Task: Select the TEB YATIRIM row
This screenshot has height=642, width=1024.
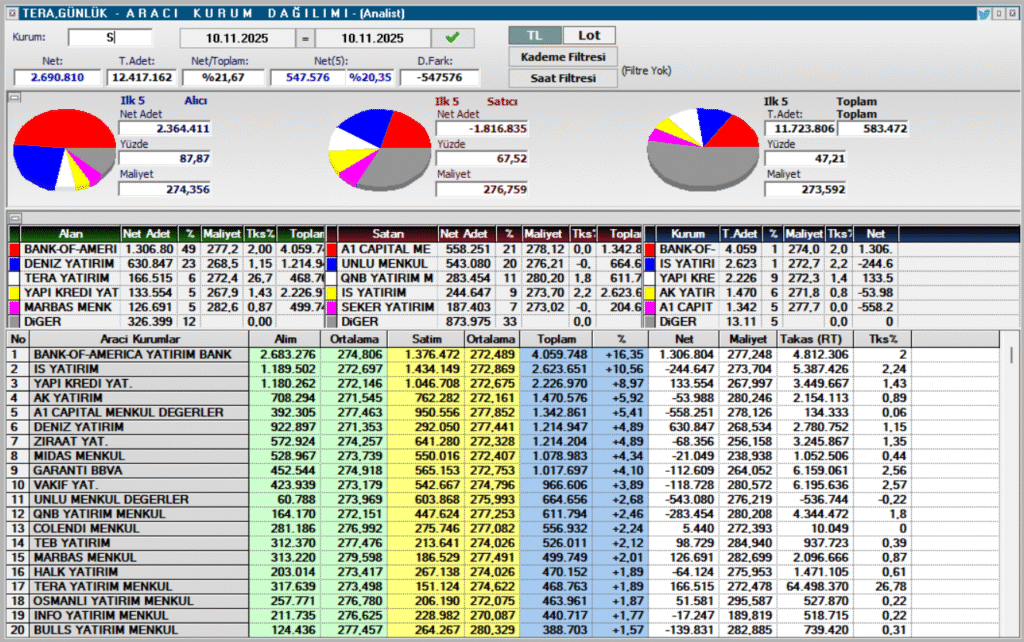Action: 503,543
